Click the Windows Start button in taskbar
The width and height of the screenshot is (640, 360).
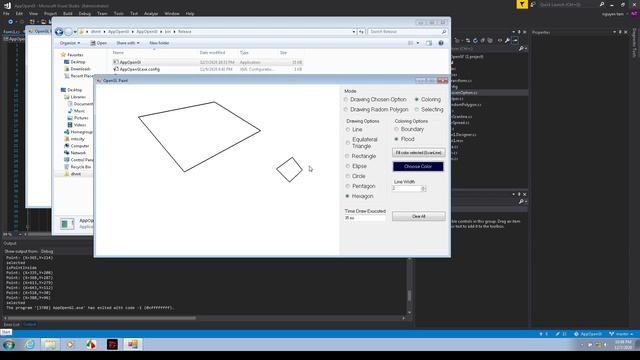(x=9, y=344)
